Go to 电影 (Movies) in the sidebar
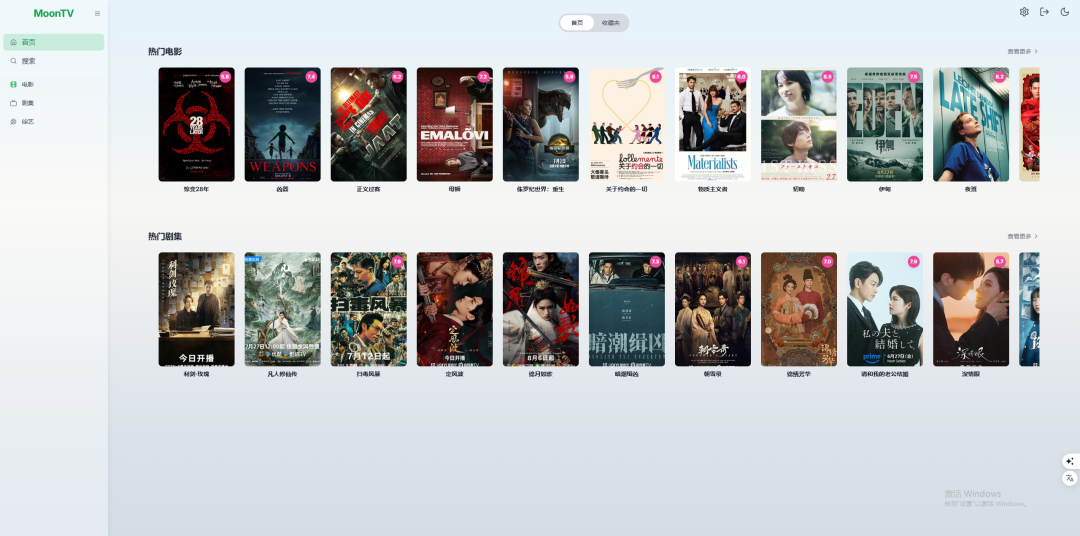 [28, 85]
